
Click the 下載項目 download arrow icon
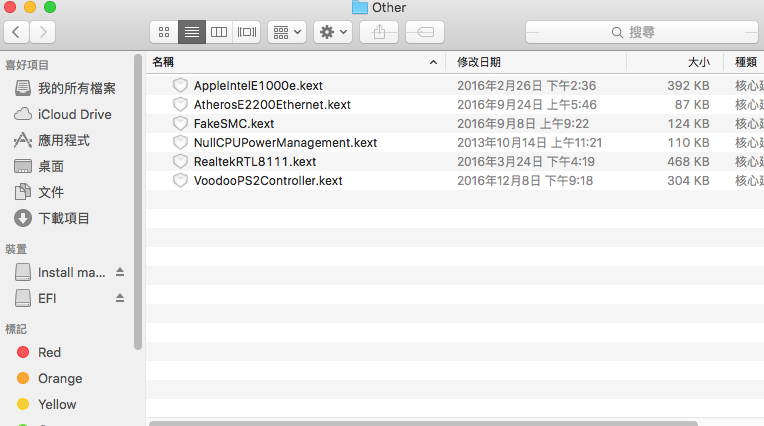click(23, 218)
